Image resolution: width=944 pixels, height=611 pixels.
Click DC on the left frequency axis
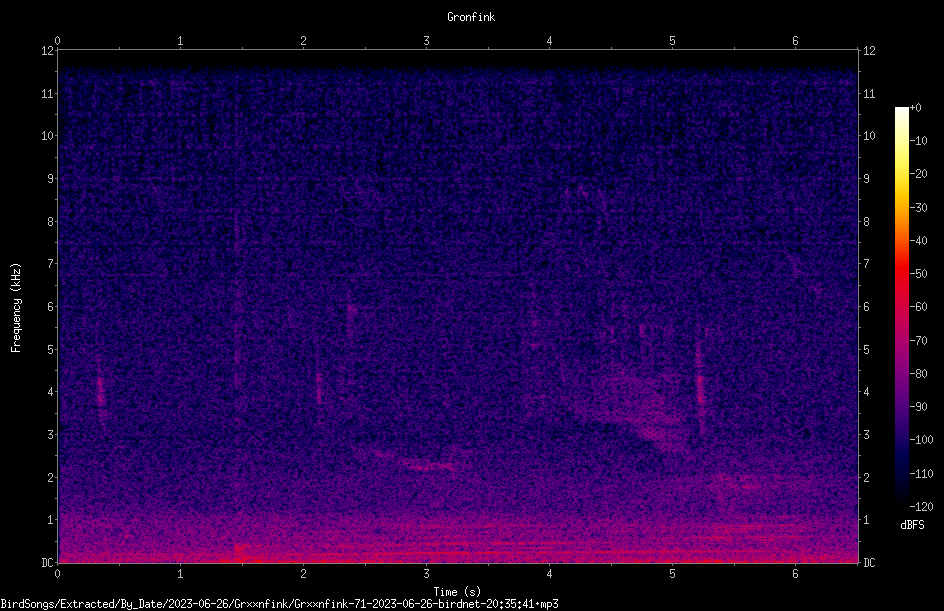pyautogui.click(x=47, y=563)
